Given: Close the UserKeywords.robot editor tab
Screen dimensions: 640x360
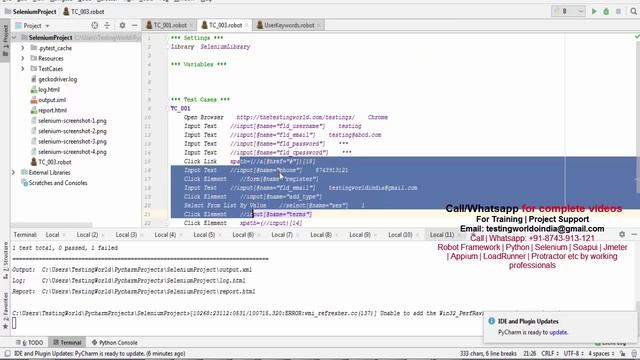Looking at the screenshot, I should coord(319,25).
